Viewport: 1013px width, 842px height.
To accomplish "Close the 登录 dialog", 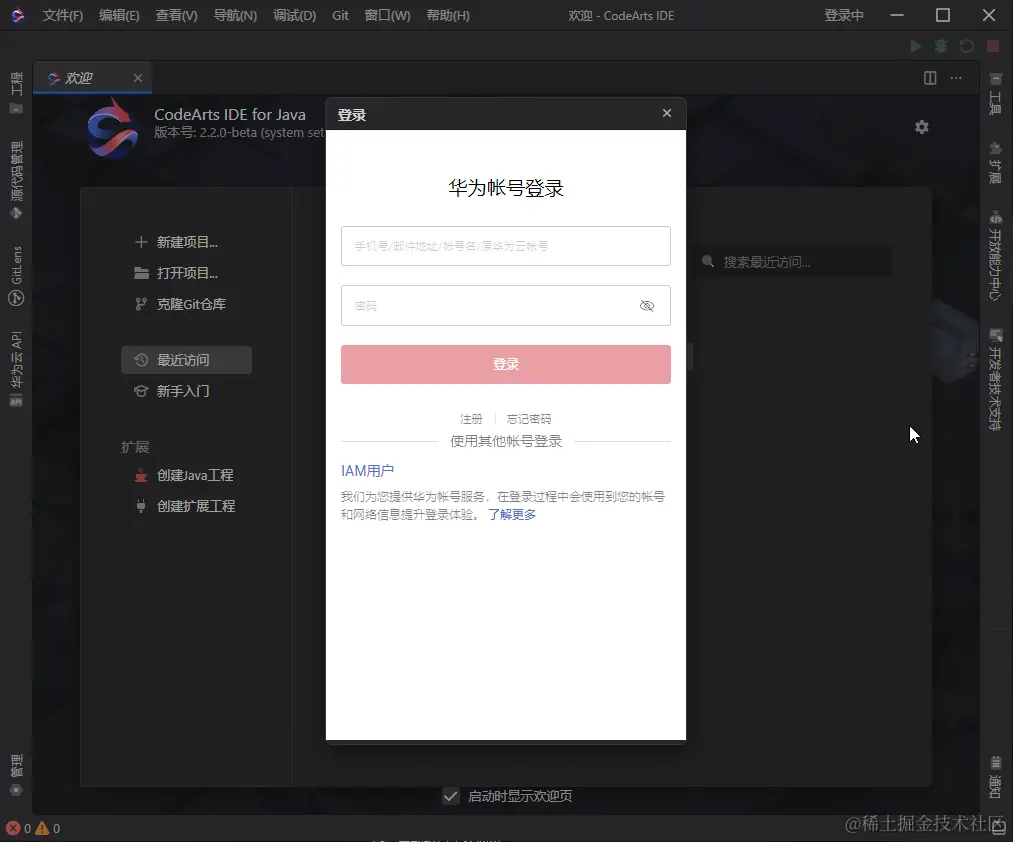I will [667, 113].
